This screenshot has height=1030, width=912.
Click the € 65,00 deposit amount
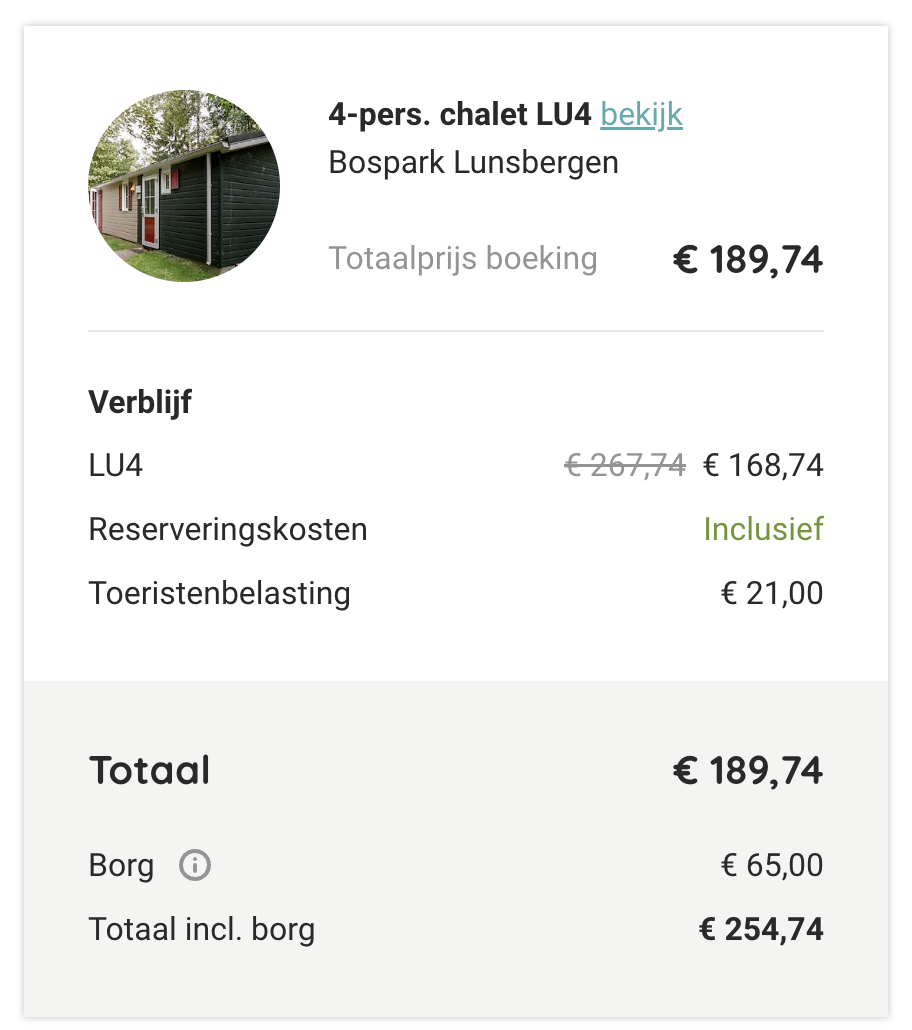pos(772,865)
